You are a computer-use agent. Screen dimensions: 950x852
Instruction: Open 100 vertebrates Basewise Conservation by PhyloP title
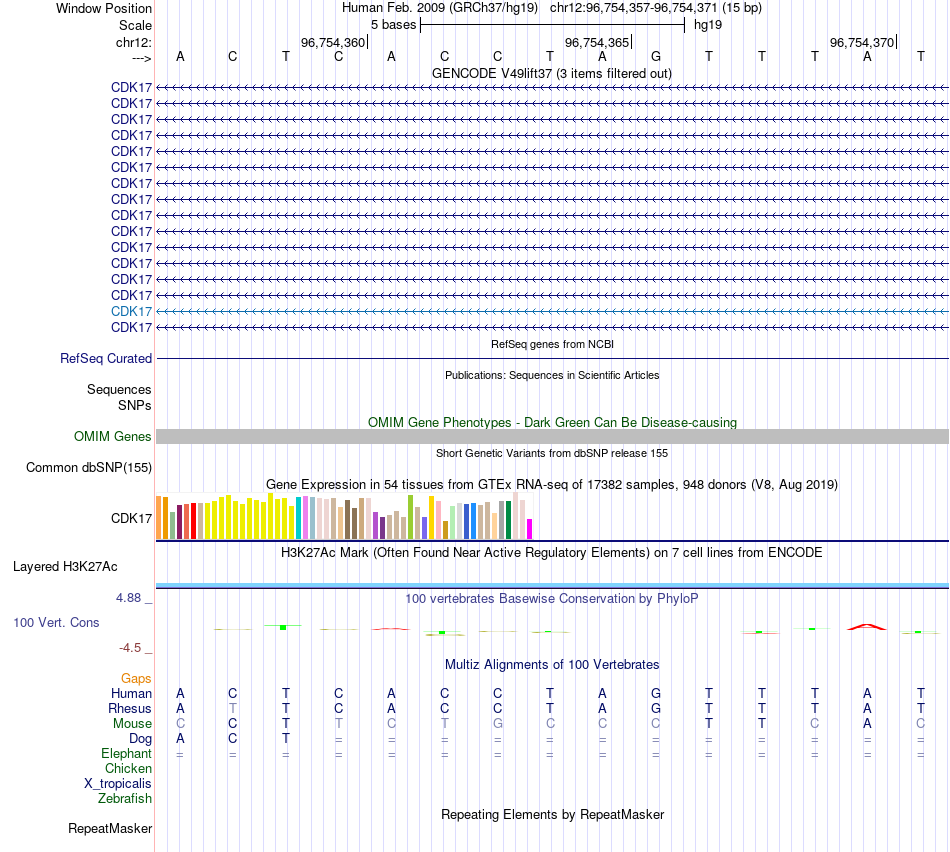click(551, 599)
